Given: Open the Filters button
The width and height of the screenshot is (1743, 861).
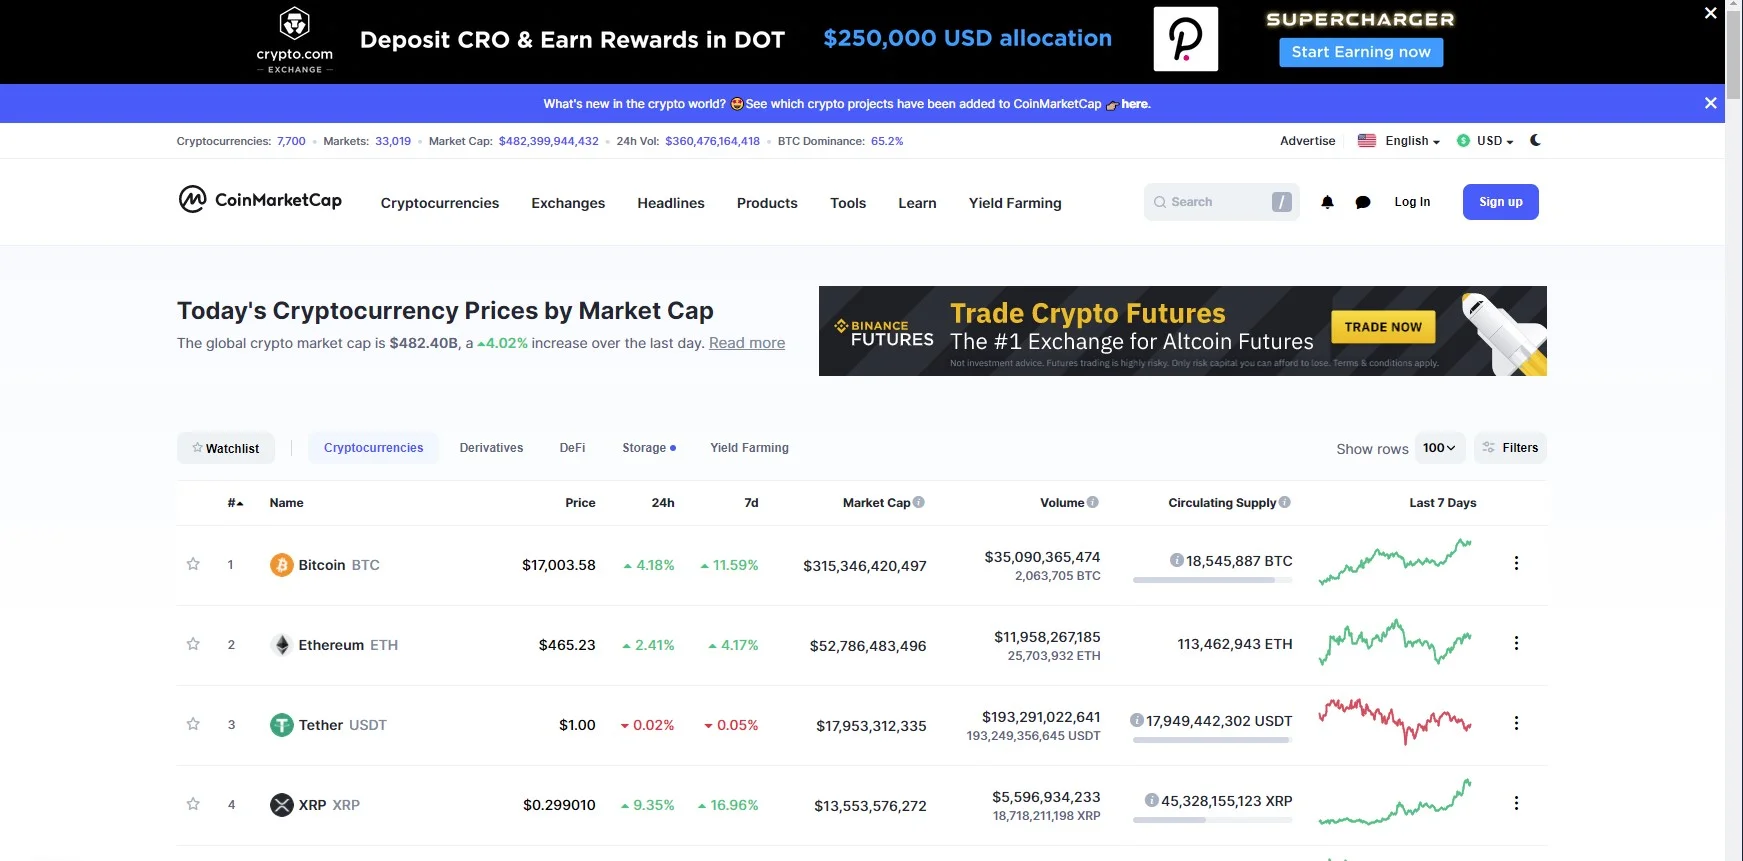Looking at the screenshot, I should (1510, 448).
